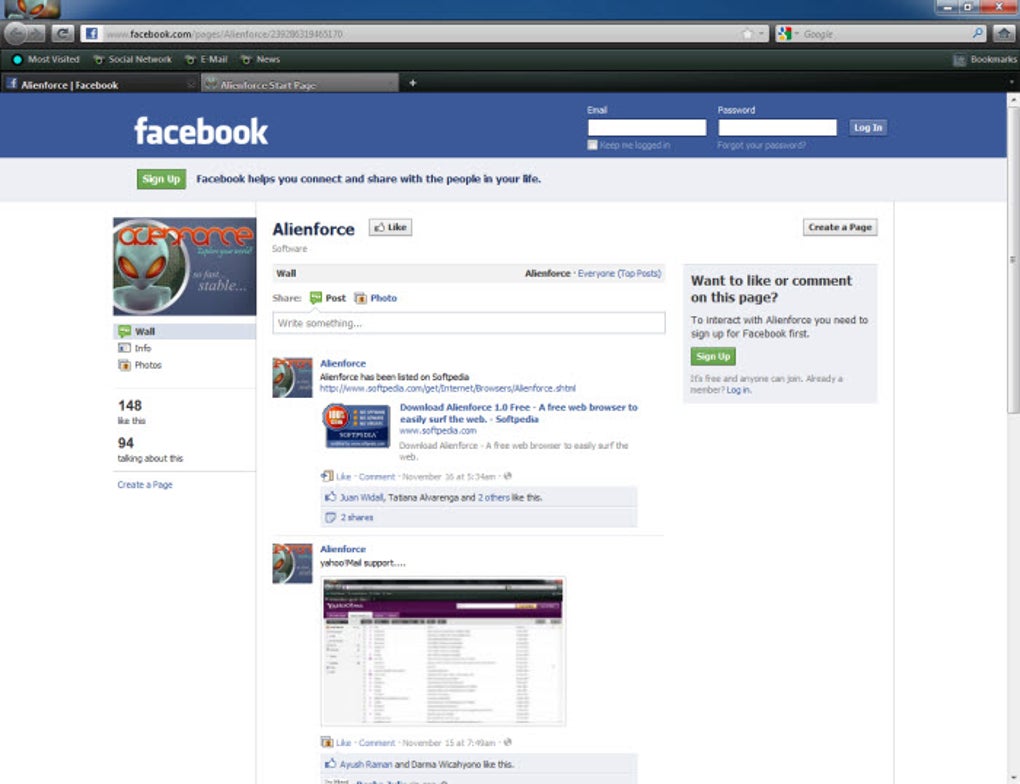Click the browser back arrow button
The height and width of the screenshot is (784, 1020).
[x=18, y=33]
